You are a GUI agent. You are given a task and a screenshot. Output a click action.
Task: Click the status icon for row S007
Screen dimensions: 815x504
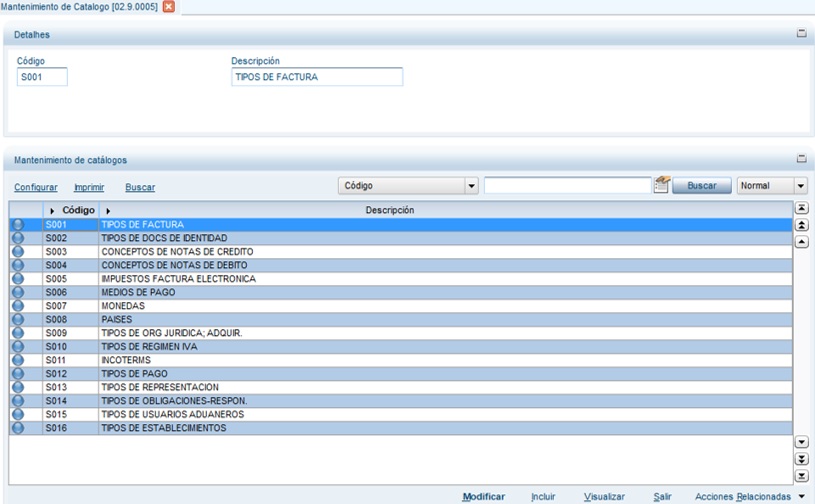tap(18, 306)
